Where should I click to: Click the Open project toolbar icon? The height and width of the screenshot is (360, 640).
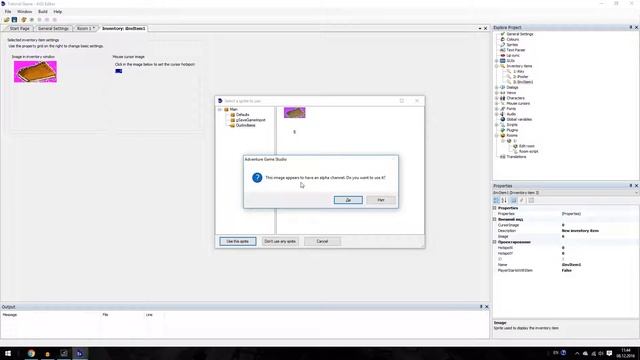click(x=7, y=20)
